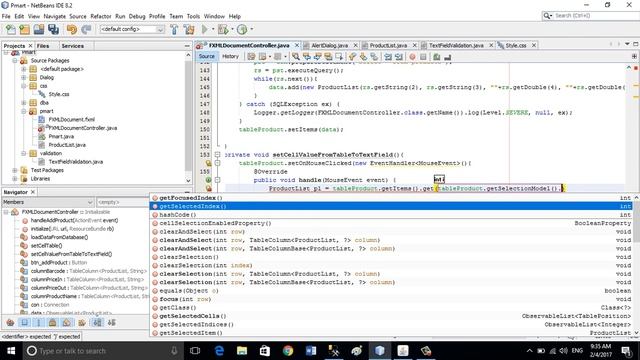The width and height of the screenshot is (640, 360).
Task: Click the History view button
Action: (x=230, y=56)
